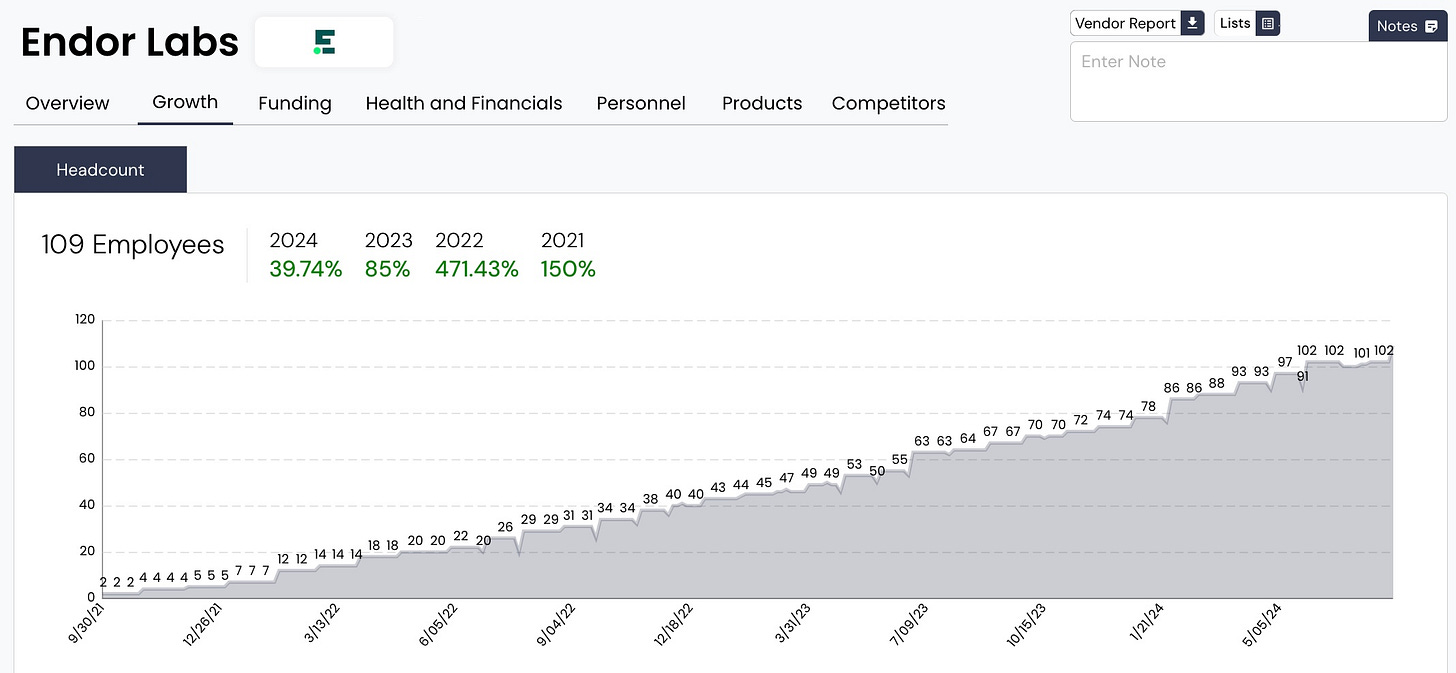Open Lists using its list icon
Viewport: 1456px width, 673px height.
[1267, 23]
